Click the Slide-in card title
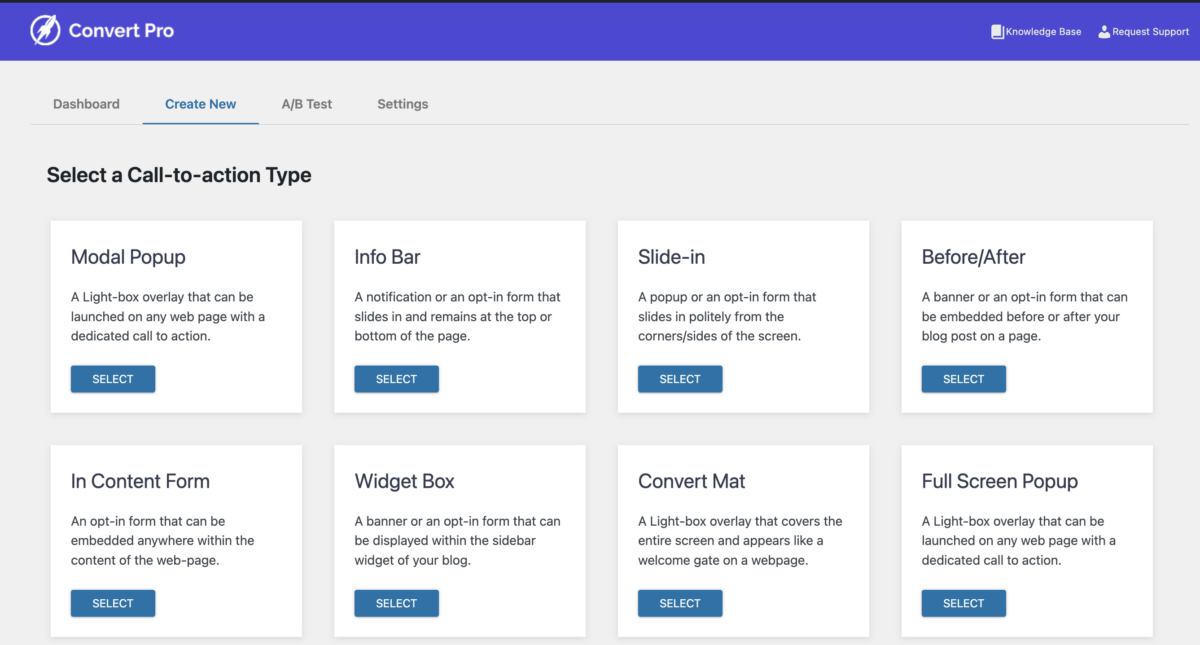This screenshot has width=1200, height=645. 671,257
